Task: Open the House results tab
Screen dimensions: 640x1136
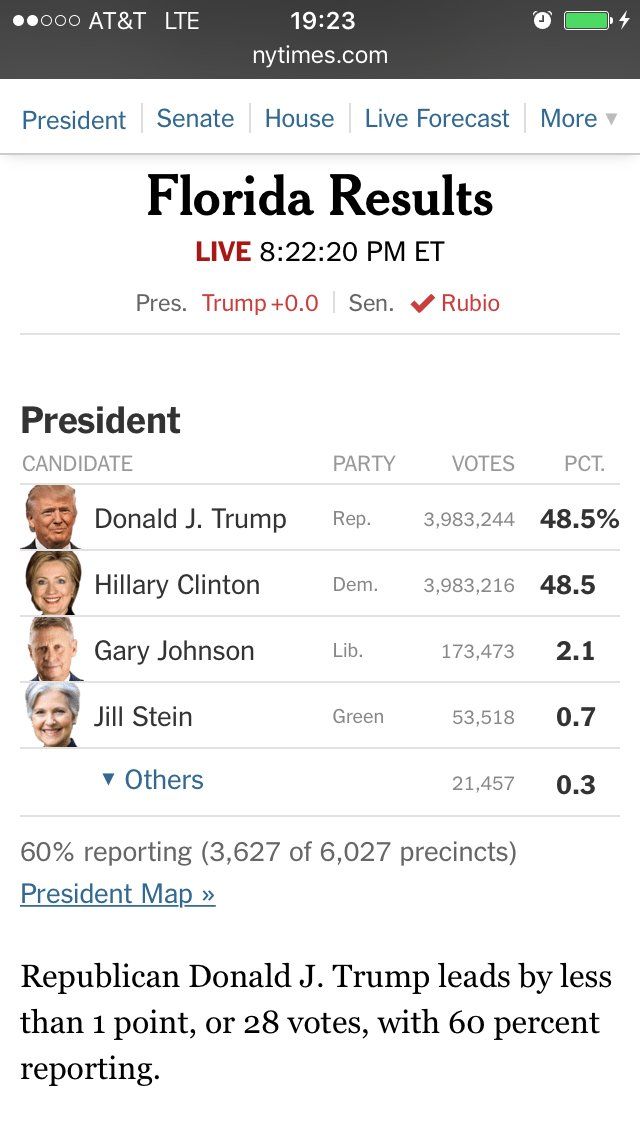Action: click(x=299, y=118)
